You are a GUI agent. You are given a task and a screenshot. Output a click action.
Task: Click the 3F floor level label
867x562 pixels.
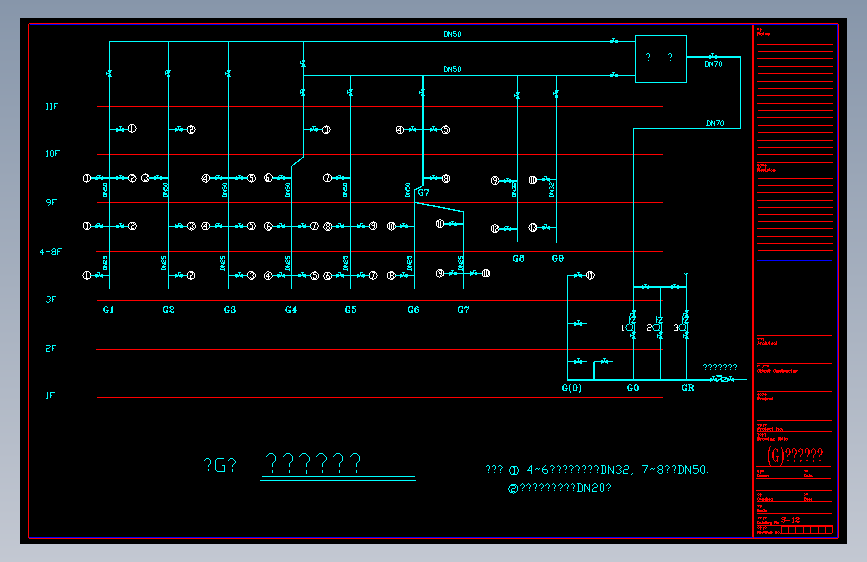(51, 299)
